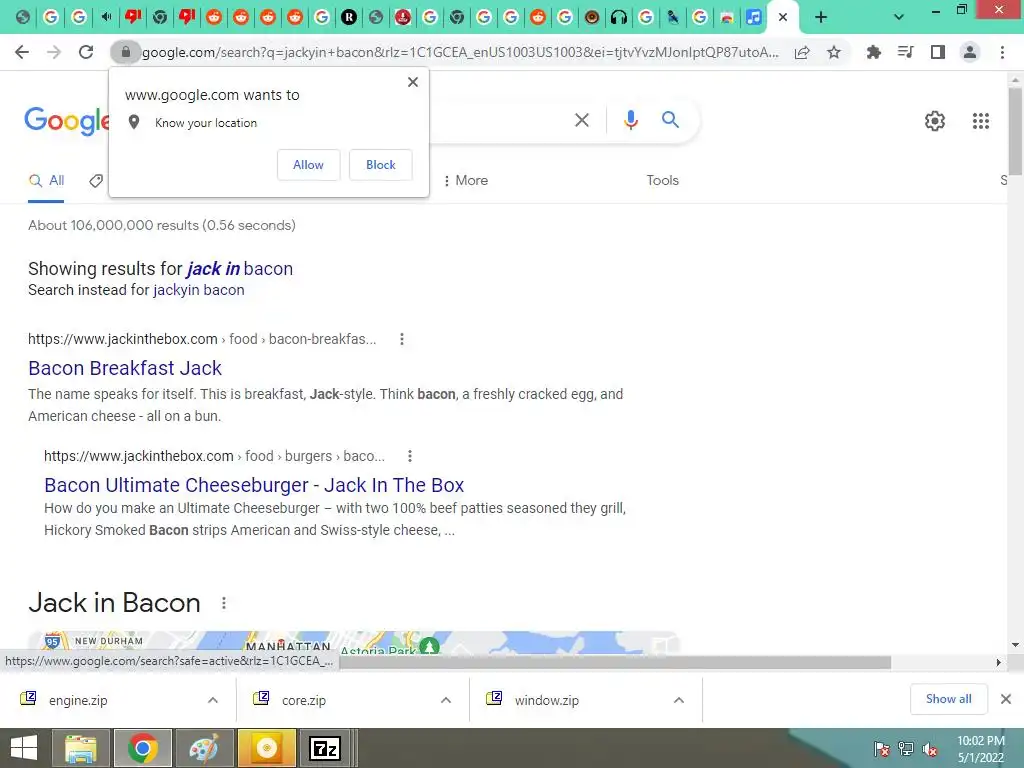Close the active browser tab

(x=783, y=17)
